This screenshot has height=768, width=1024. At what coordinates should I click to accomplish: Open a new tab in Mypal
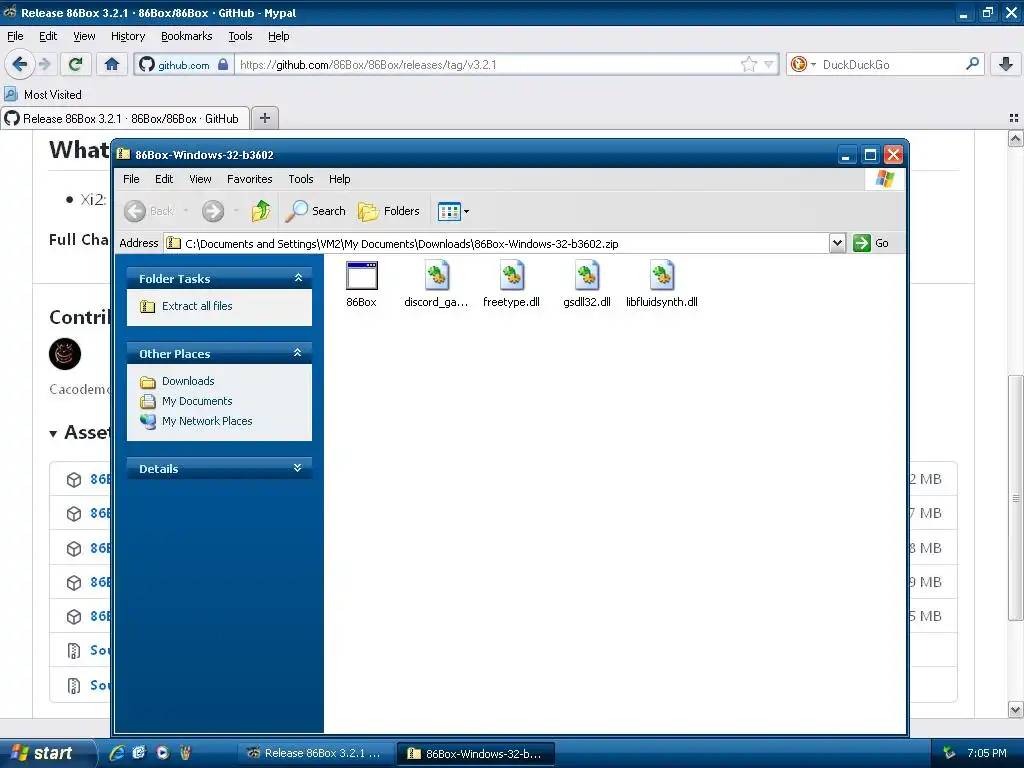(x=264, y=118)
